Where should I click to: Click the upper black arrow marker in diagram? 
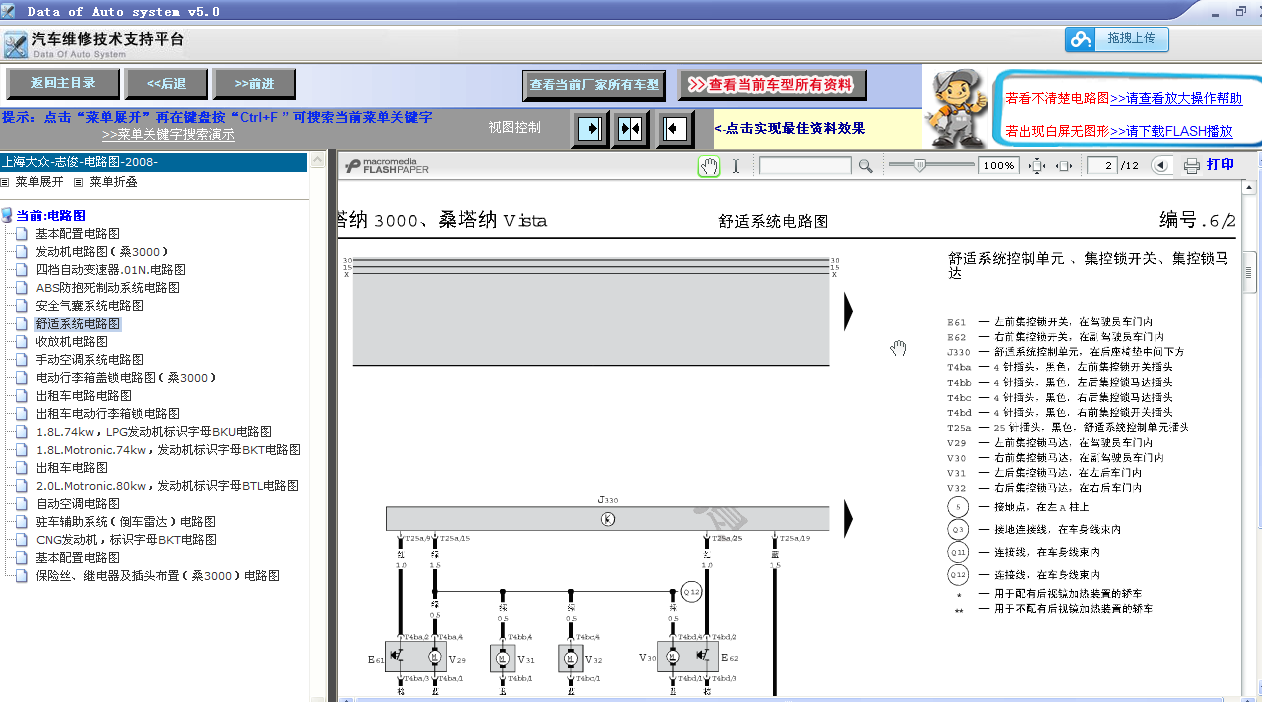pyautogui.click(x=849, y=311)
